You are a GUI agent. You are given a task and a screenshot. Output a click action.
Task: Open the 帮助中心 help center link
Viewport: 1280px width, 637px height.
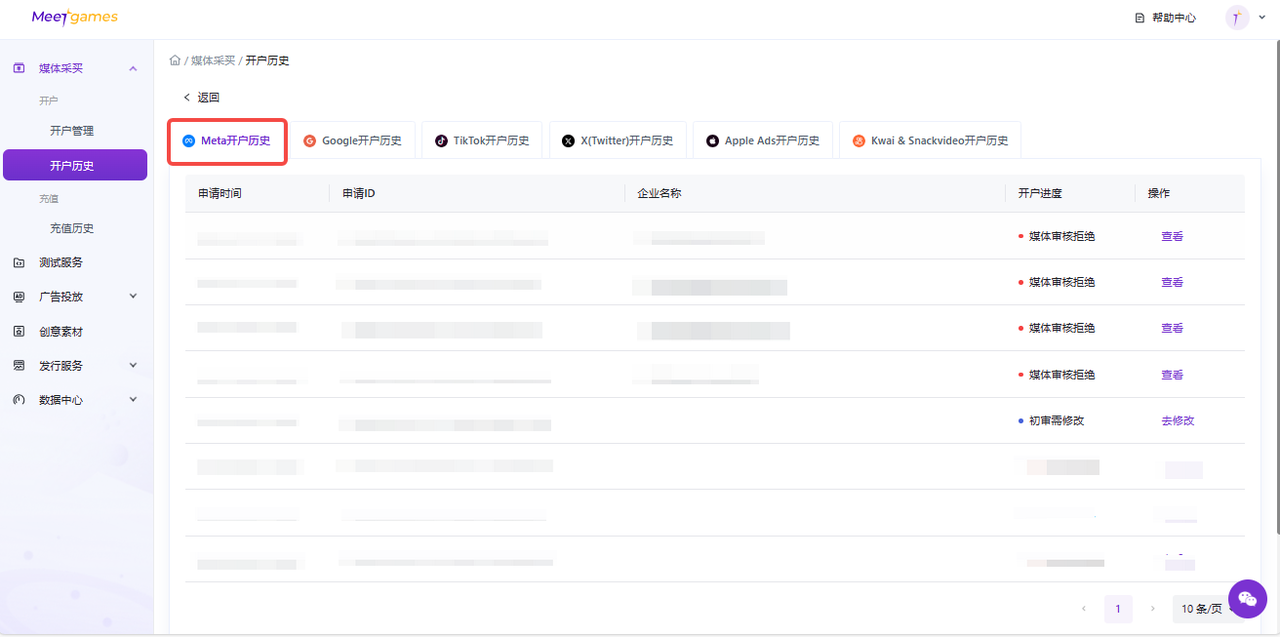[1173, 18]
